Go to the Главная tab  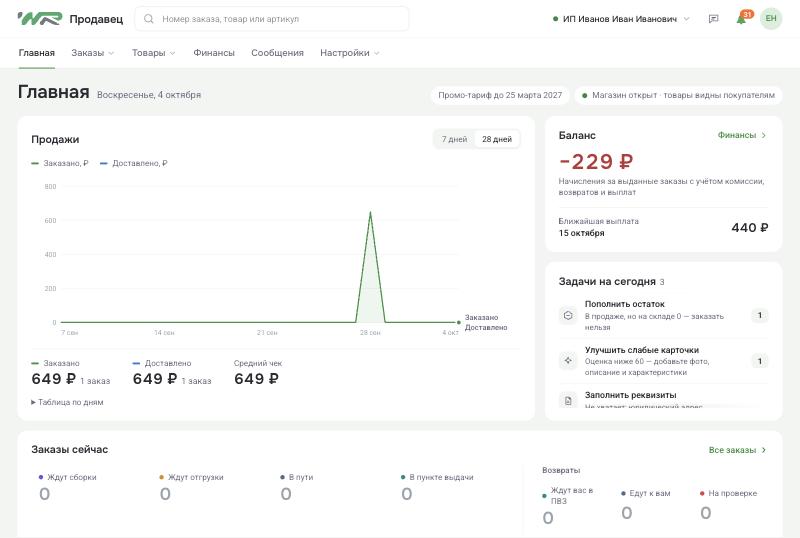coord(37,53)
